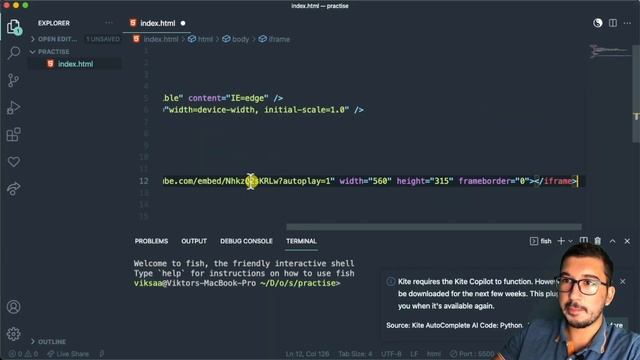Click Ln 12 Col position in status bar
Image resolution: width=640 pixels, height=360 pixels.
point(307,354)
